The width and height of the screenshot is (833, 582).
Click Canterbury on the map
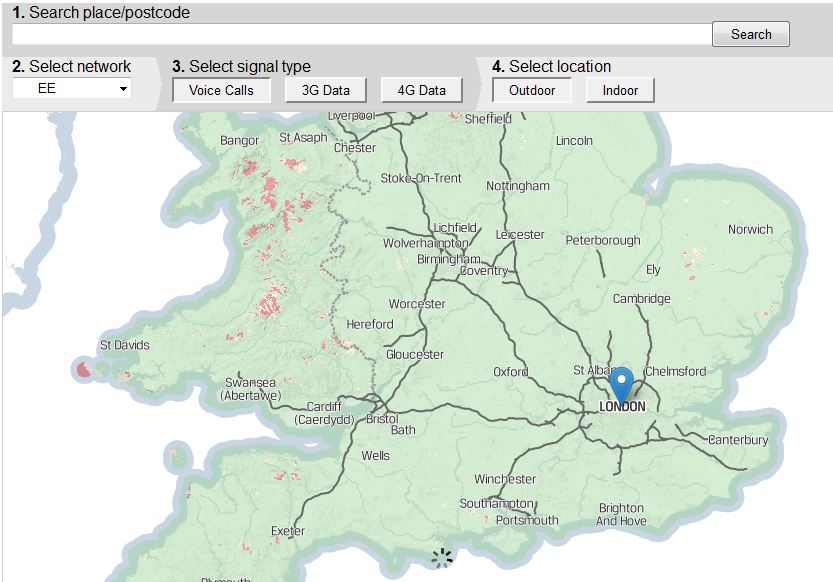click(x=737, y=440)
